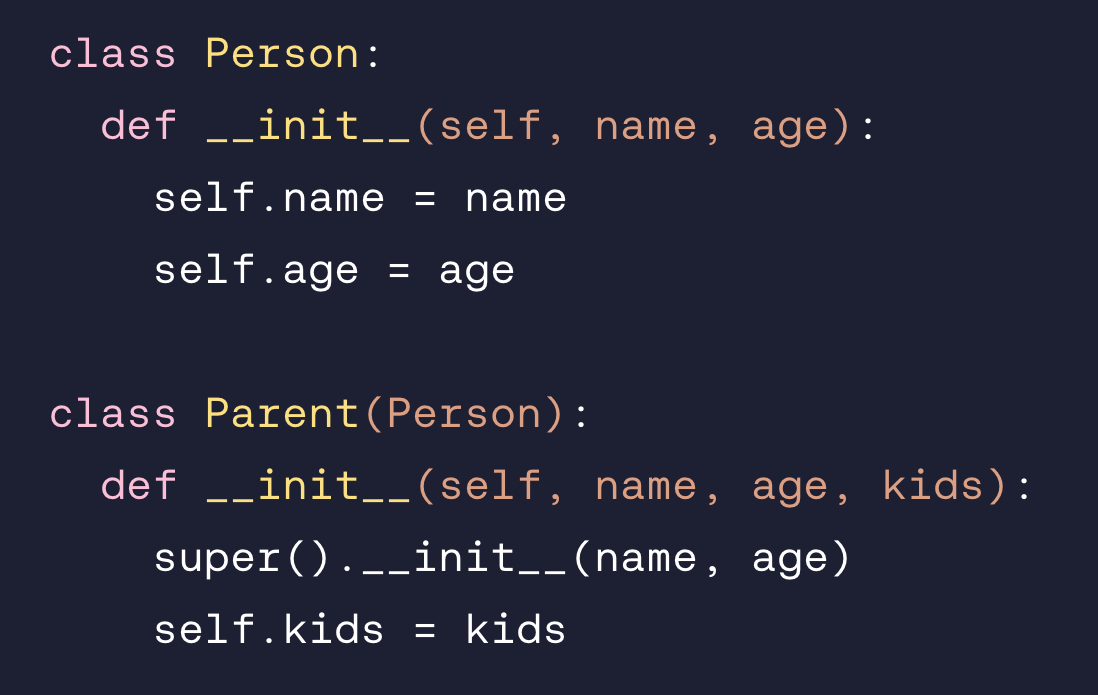This screenshot has width=1098, height=695.
Task: Click 'Person' base class inside Parent's parentheses
Action: (464, 414)
